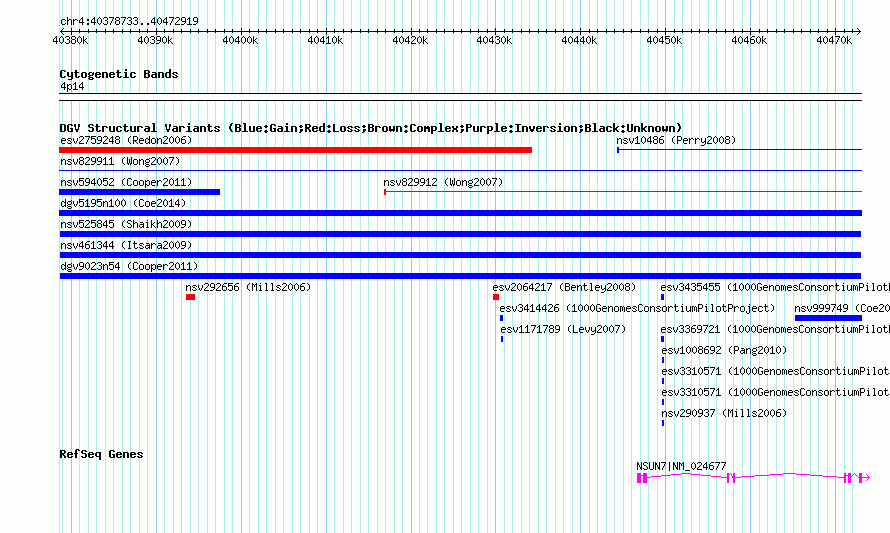Select the 40390k ruler position label
The image size is (890, 533).
(x=155, y=40)
